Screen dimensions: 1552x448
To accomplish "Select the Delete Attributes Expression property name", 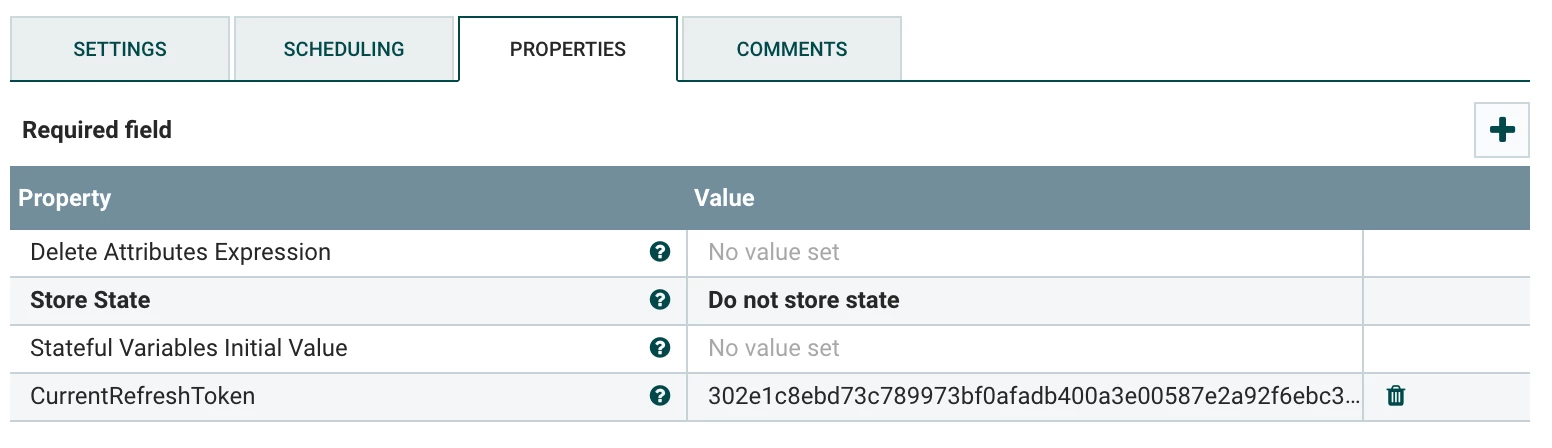I will click(181, 252).
